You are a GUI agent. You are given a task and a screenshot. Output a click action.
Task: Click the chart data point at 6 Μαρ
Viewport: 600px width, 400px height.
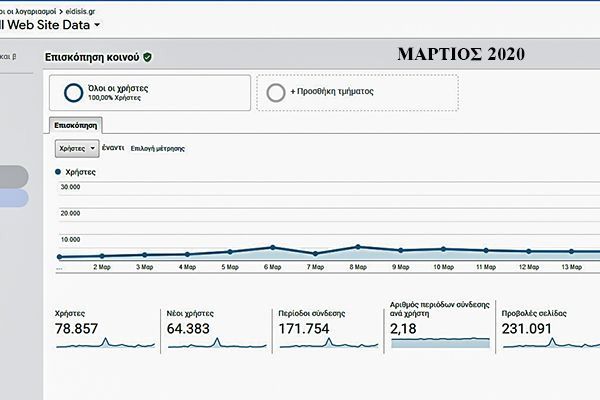(x=272, y=247)
